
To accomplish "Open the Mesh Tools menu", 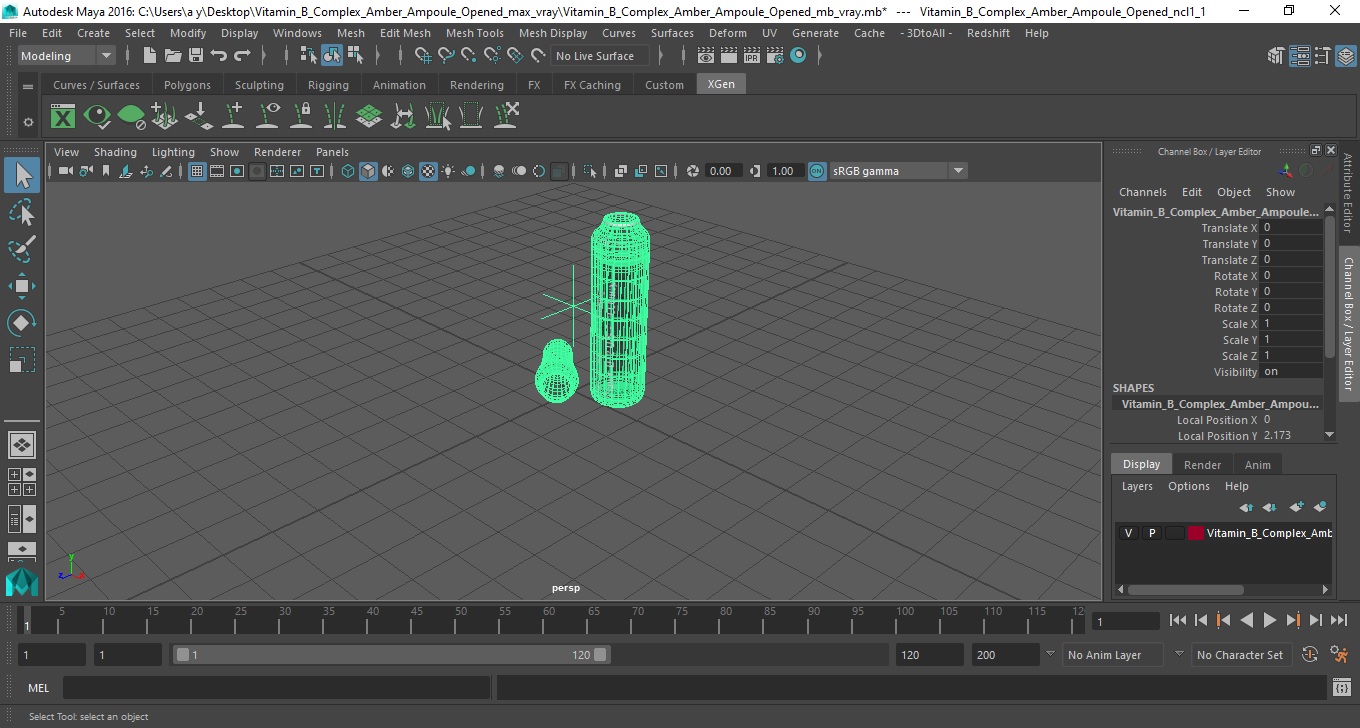I will coord(474,33).
